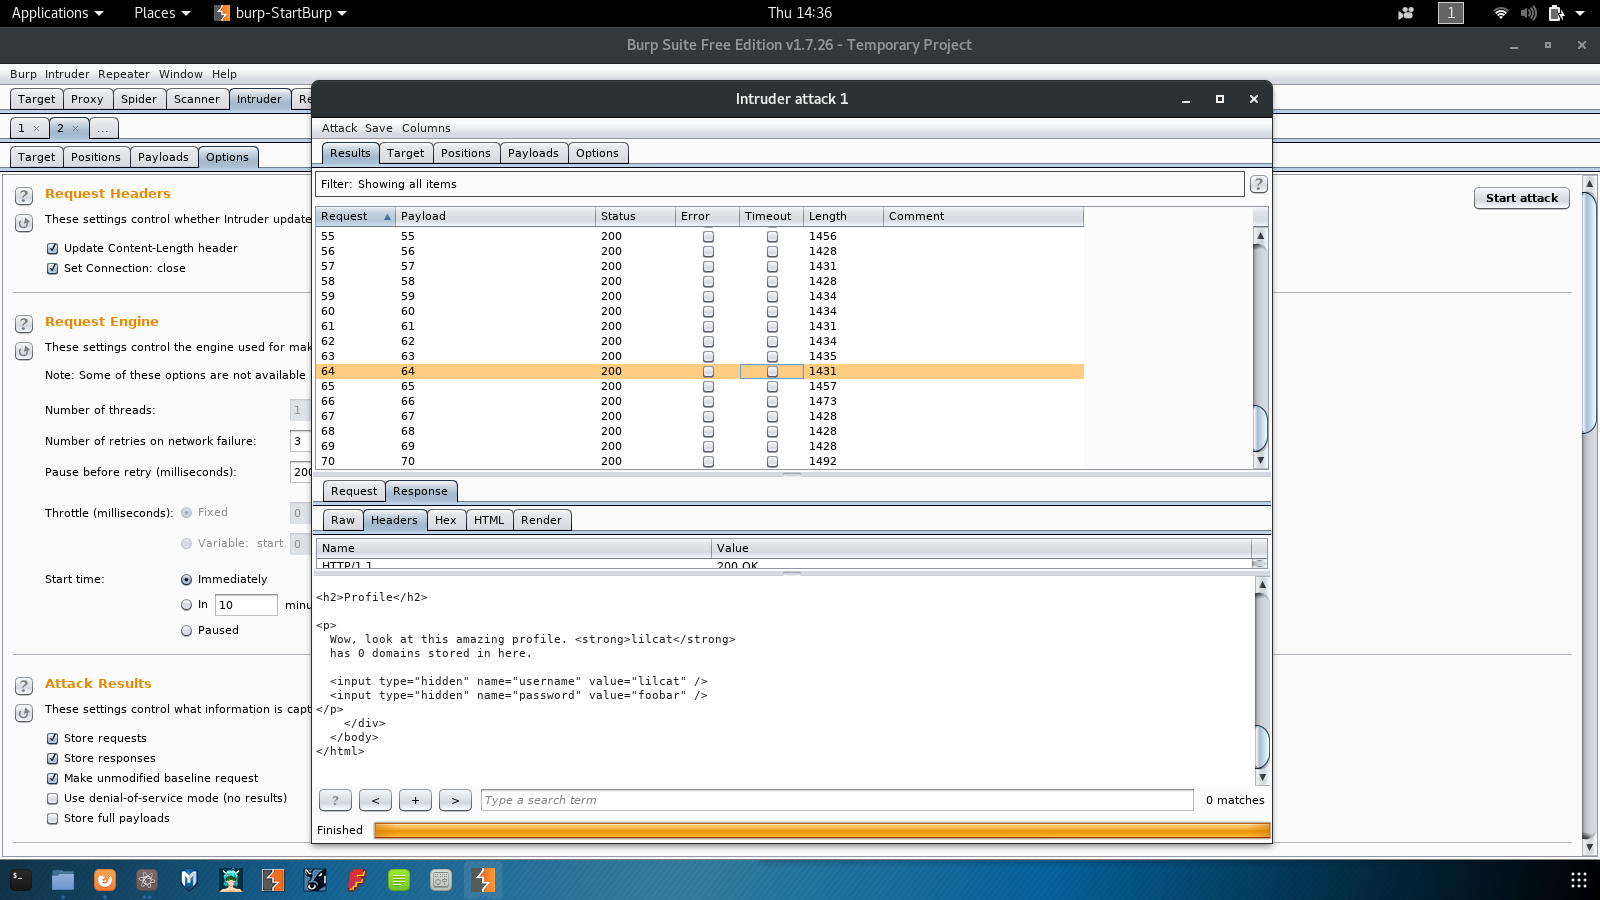Open help for Request Engine section
Image resolution: width=1600 pixels, height=900 pixels.
[x=24, y=324]
